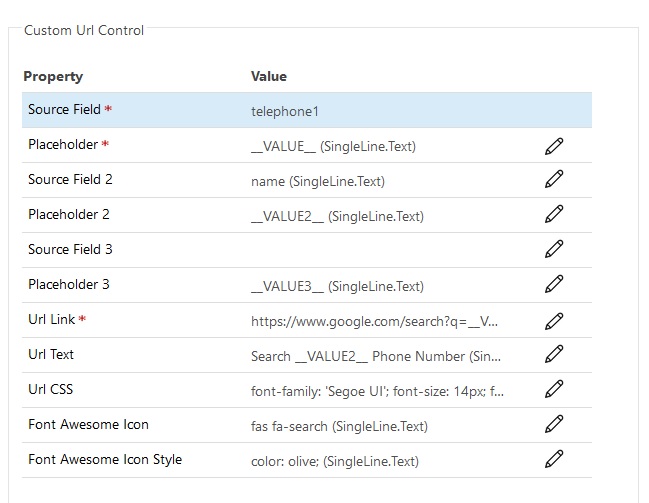Click the Property column header
Viewport: 649px width, 503px height.
point(53,76)
